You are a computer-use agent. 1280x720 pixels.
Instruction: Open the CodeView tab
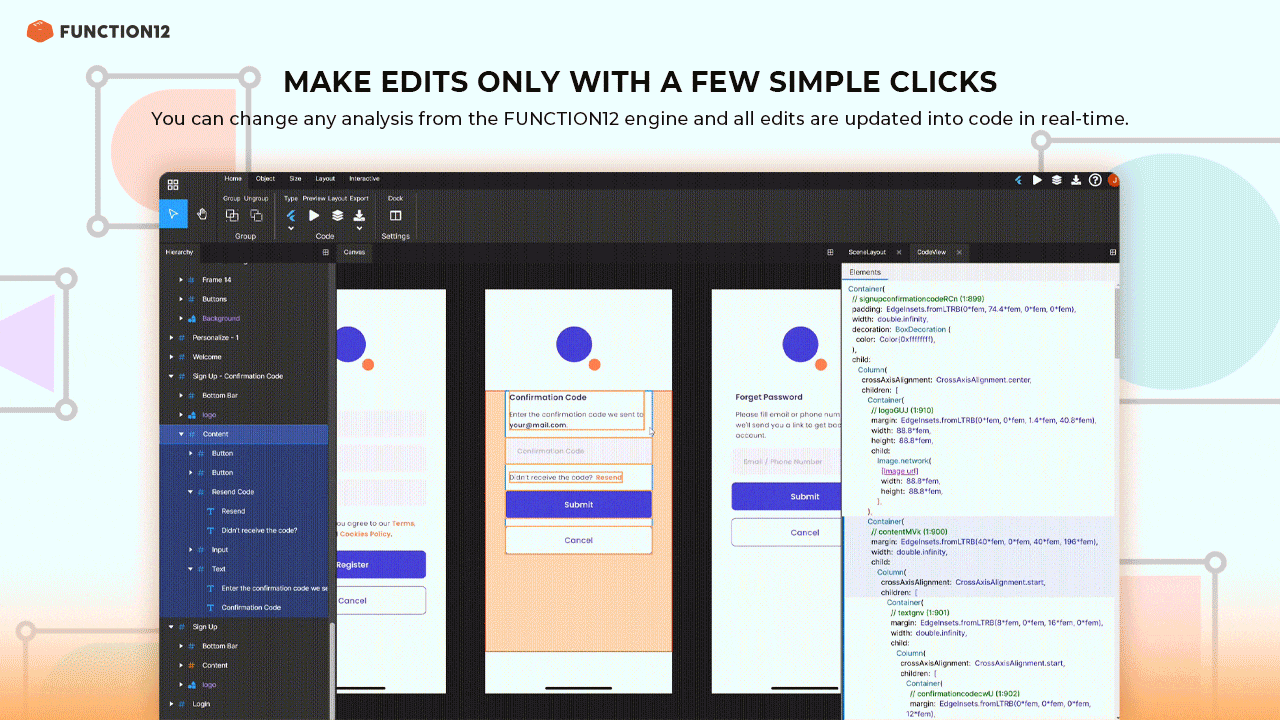(x=931, y=253)
